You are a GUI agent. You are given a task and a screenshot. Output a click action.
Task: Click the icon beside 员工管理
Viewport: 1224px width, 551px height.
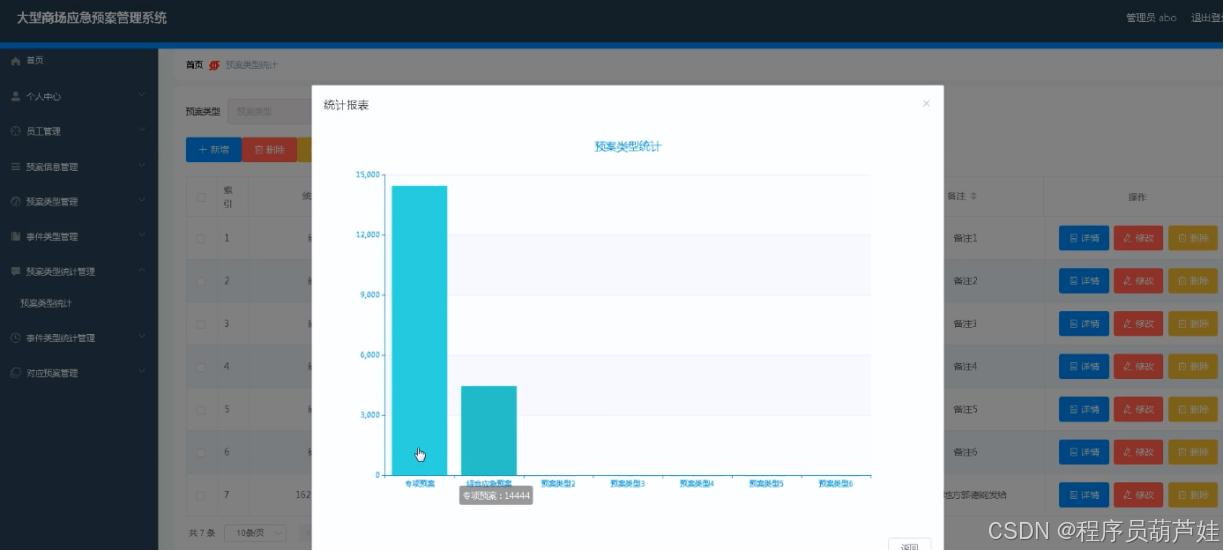pos(15,131)
